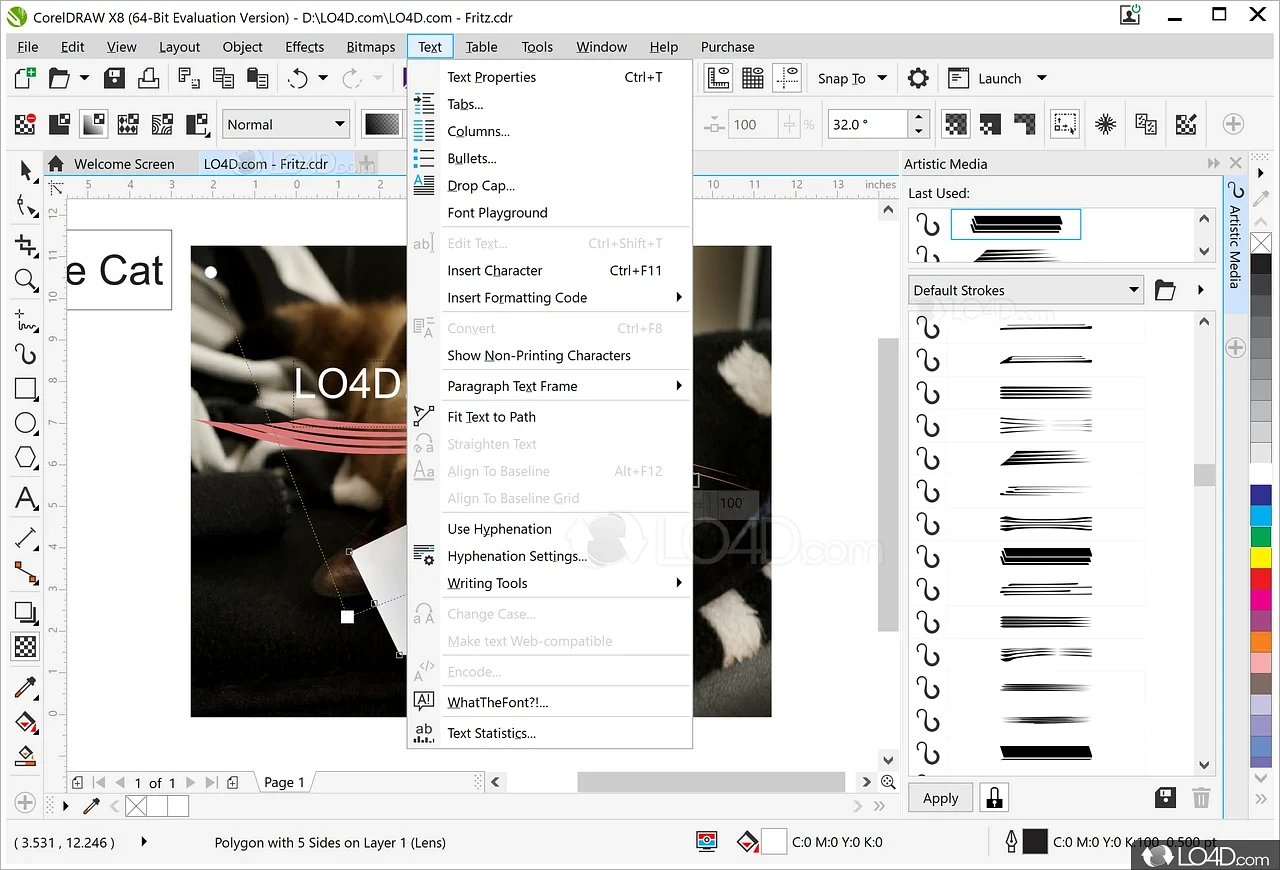
Task: Select the Zoom tool in toolbox
Action: tap(26, 281)
